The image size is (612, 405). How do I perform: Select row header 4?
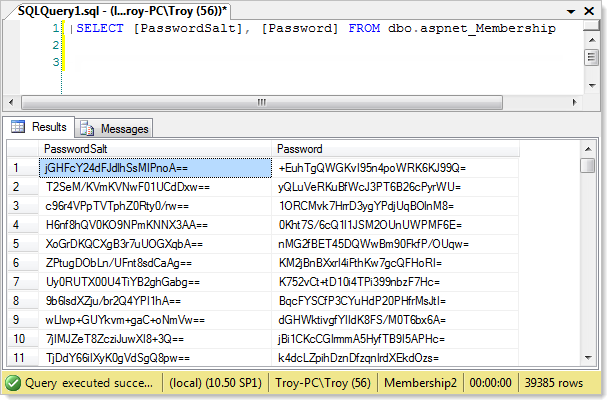click(x=23, y=225)
